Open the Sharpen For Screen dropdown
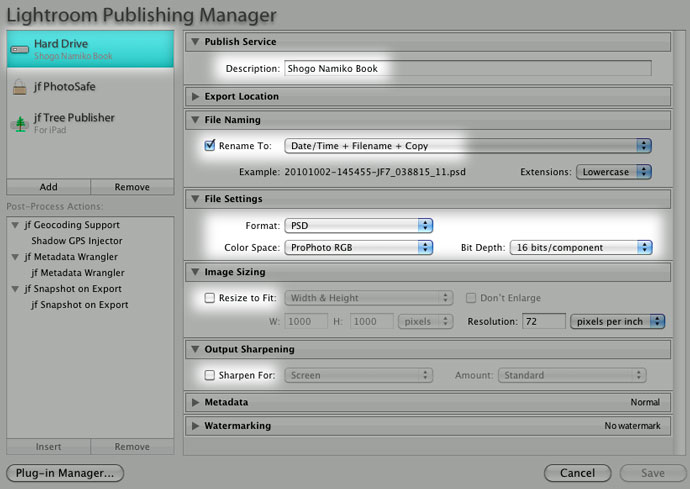The image size is (690, 489). pyautogui.click(x=359, y=375)
